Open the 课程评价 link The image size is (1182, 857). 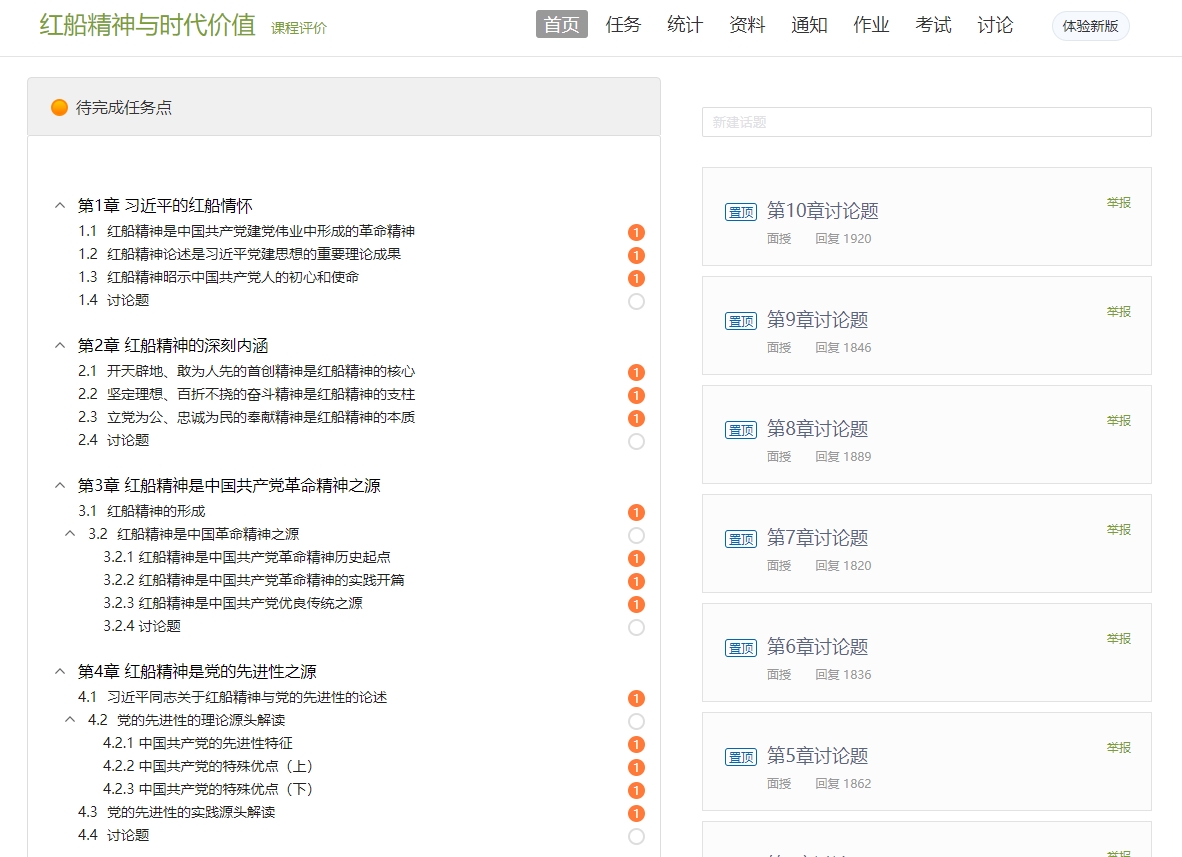[298, 28]
